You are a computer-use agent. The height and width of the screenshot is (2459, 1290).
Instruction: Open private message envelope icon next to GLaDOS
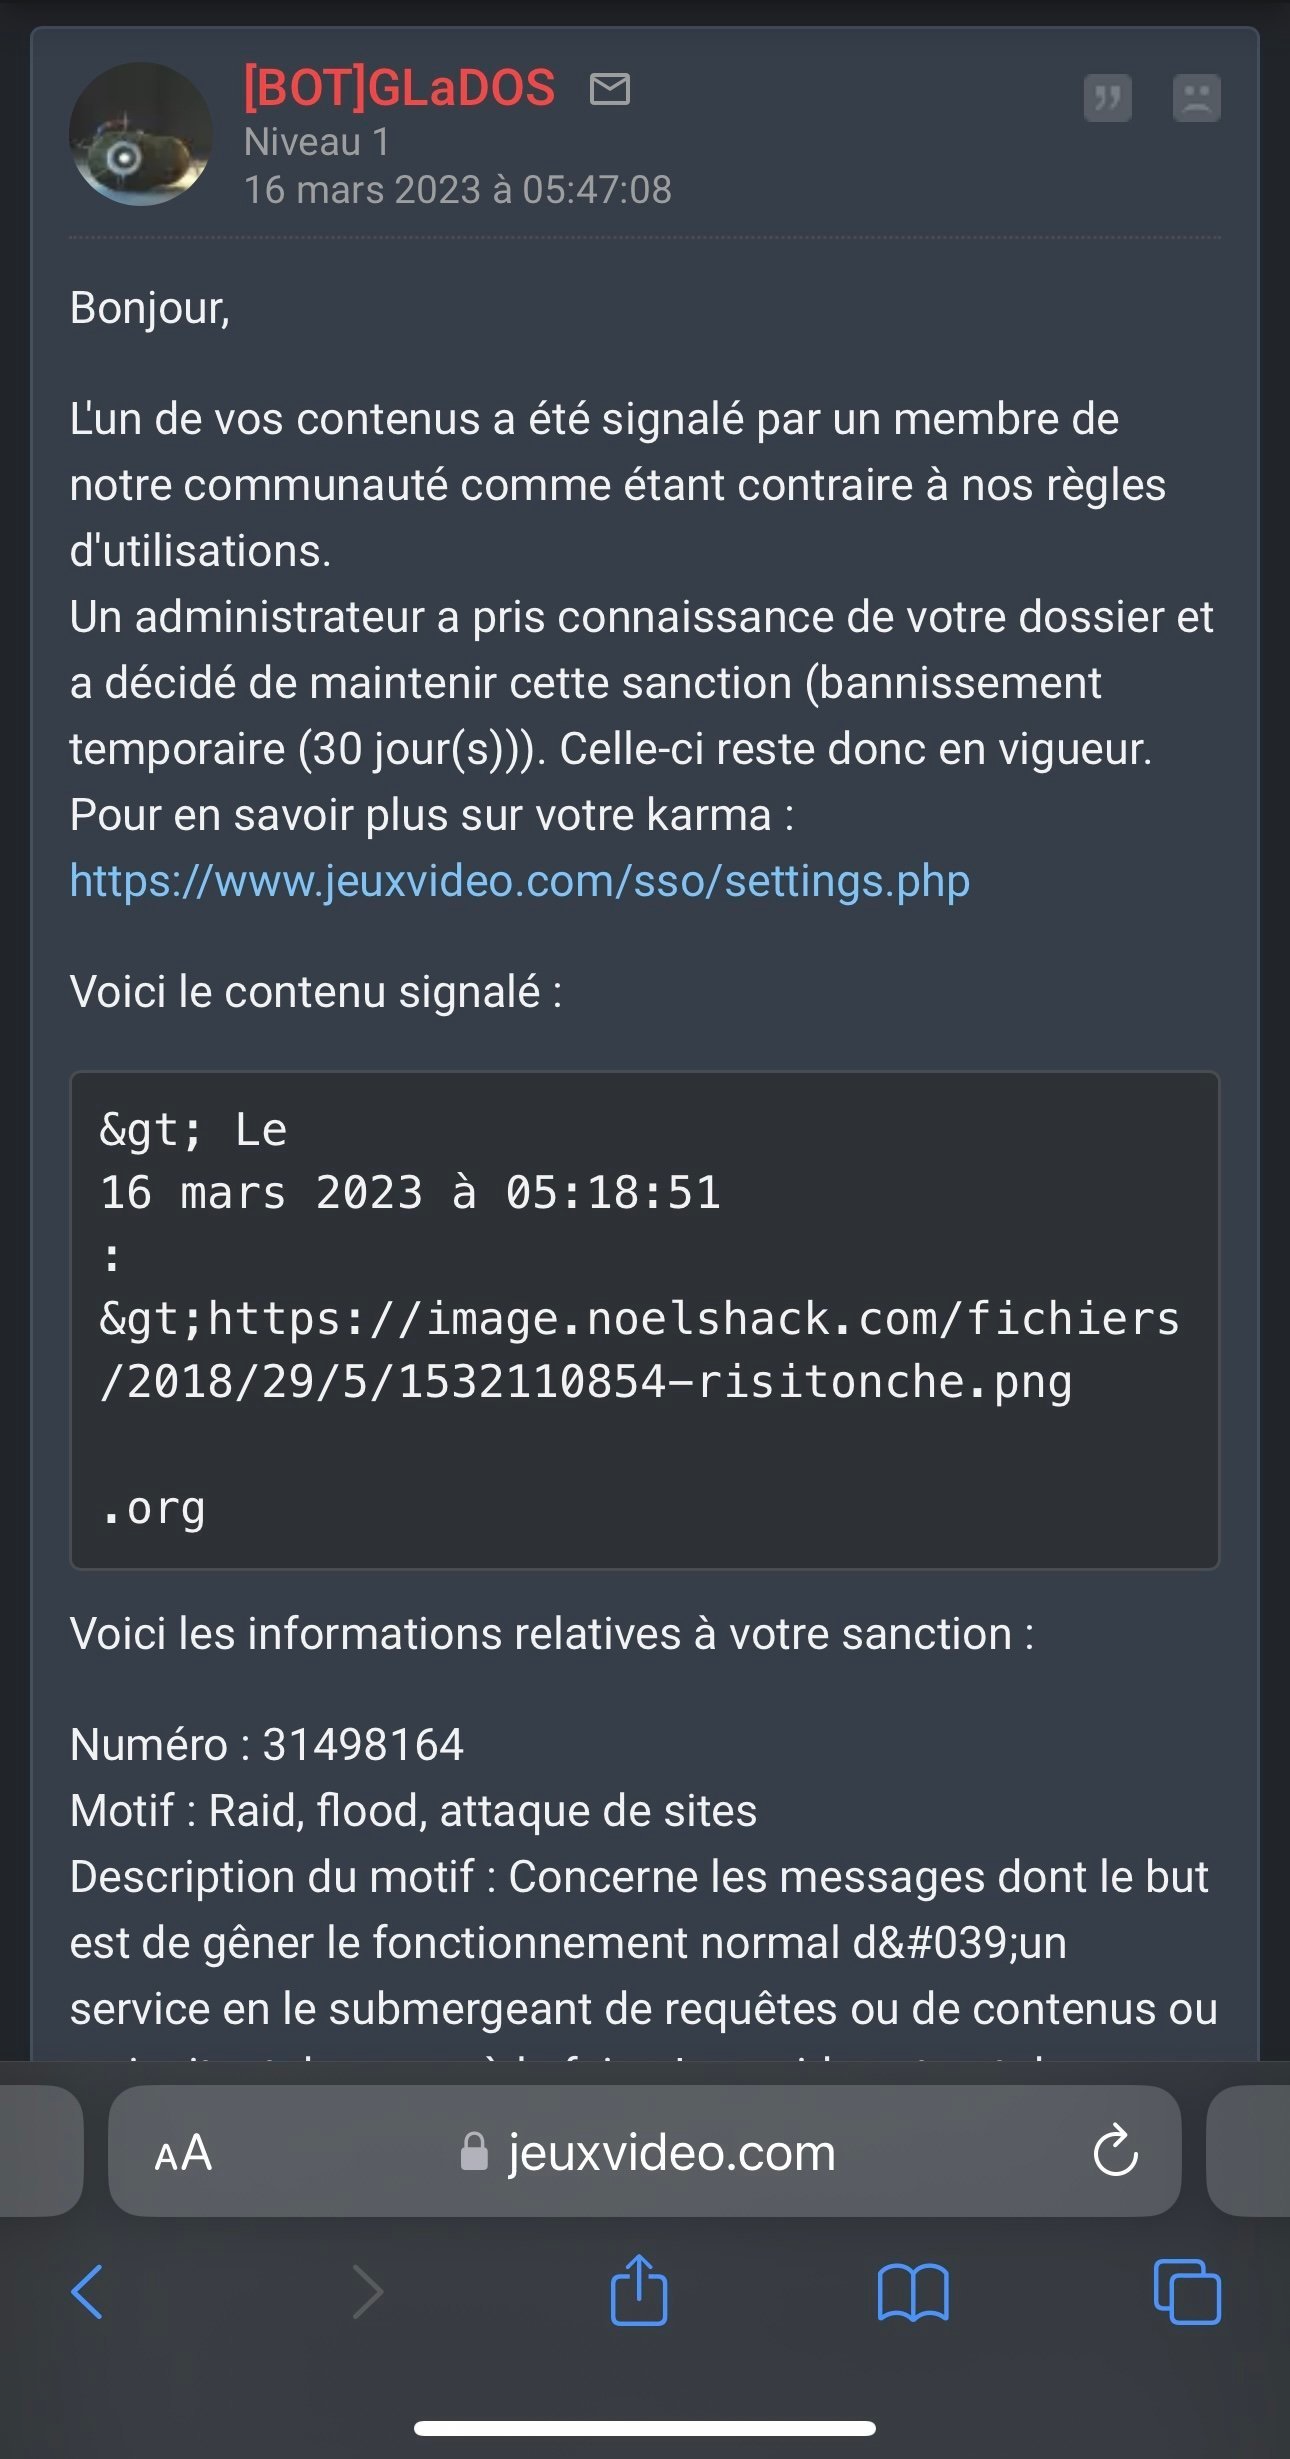coord(610,89)
